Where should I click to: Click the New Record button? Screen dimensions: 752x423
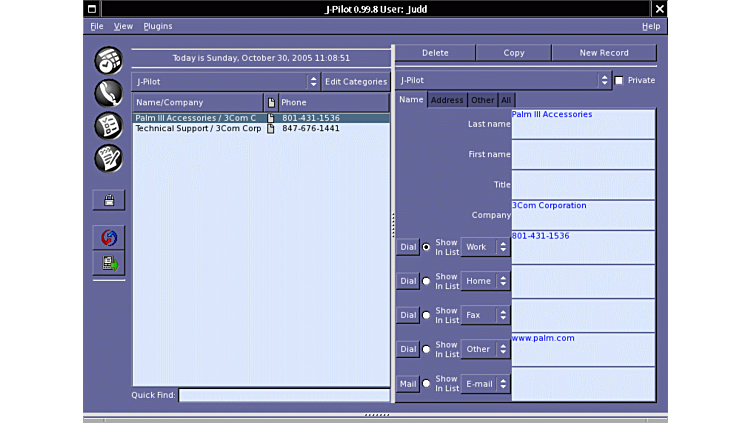[x=604, y=53]
